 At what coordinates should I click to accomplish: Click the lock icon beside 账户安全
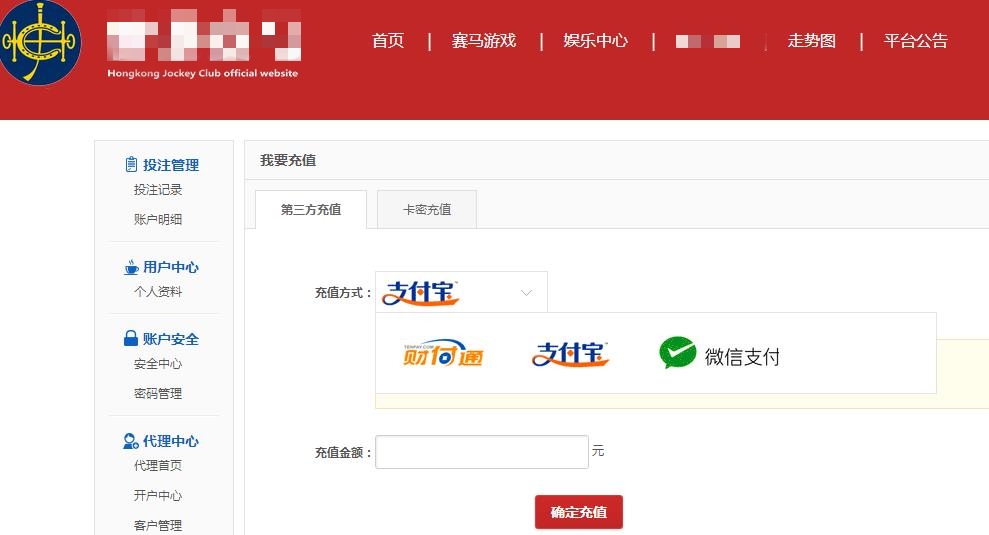coord(131,339)
